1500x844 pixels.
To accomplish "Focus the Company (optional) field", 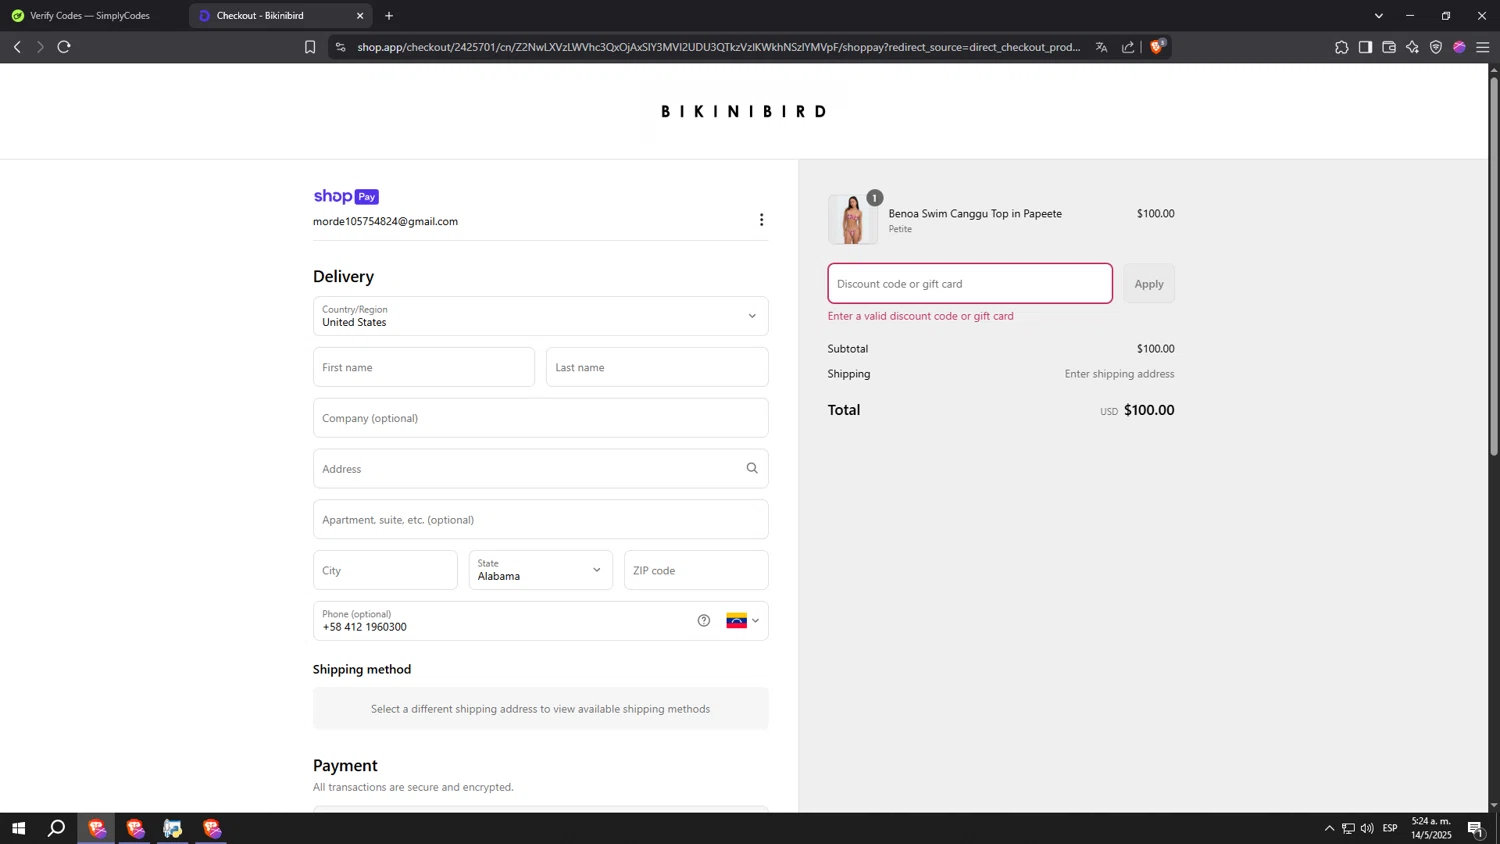I will (x=541, y=418).
